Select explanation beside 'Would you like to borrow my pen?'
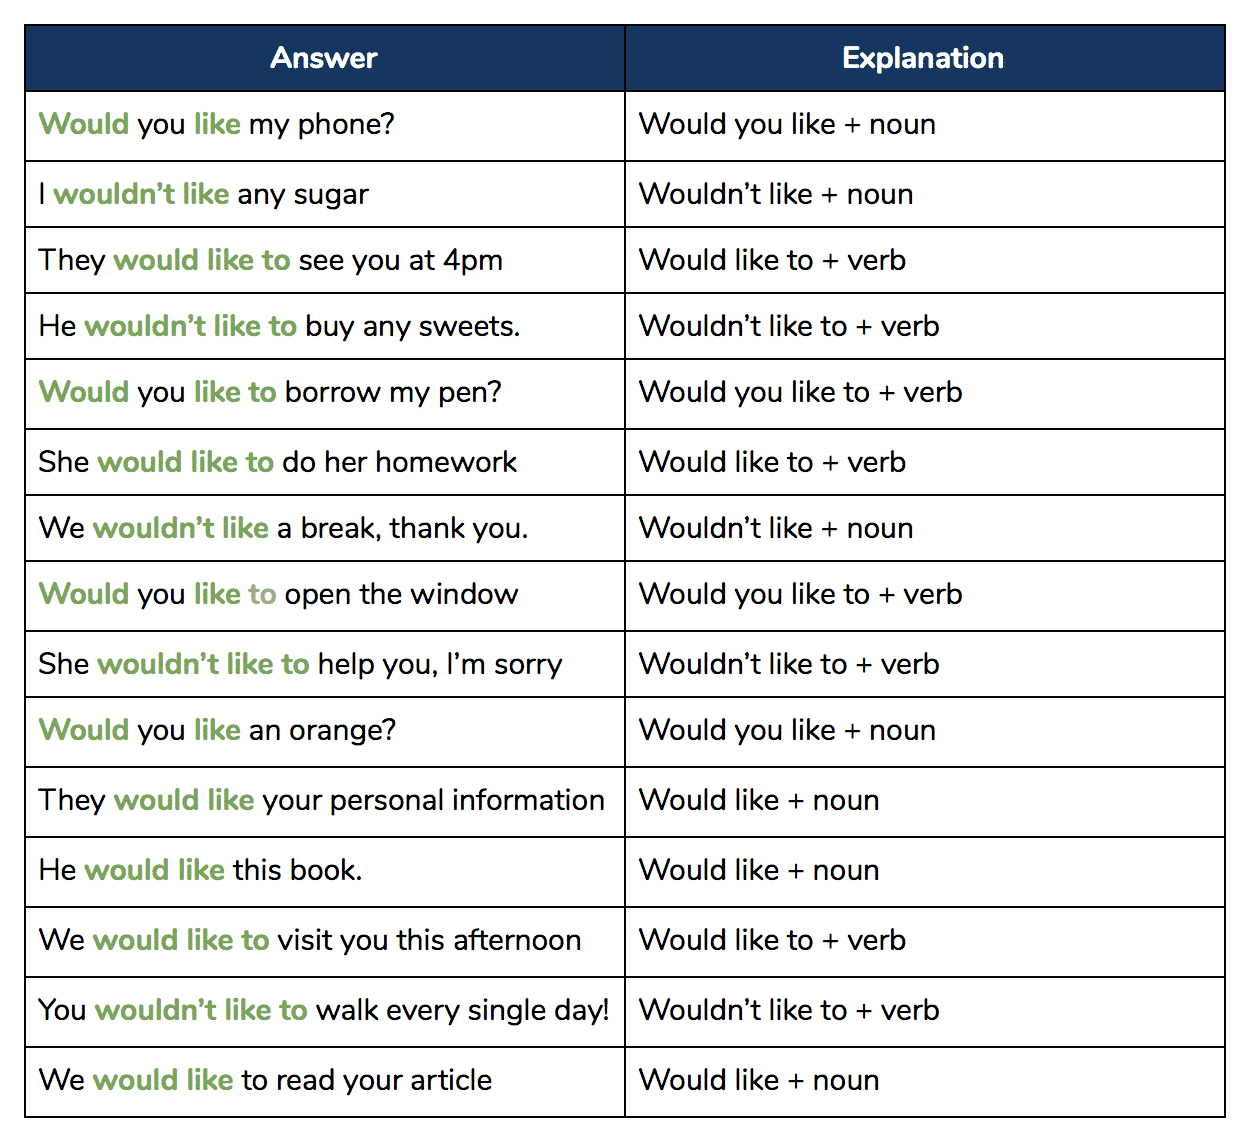 coord(924,393)
